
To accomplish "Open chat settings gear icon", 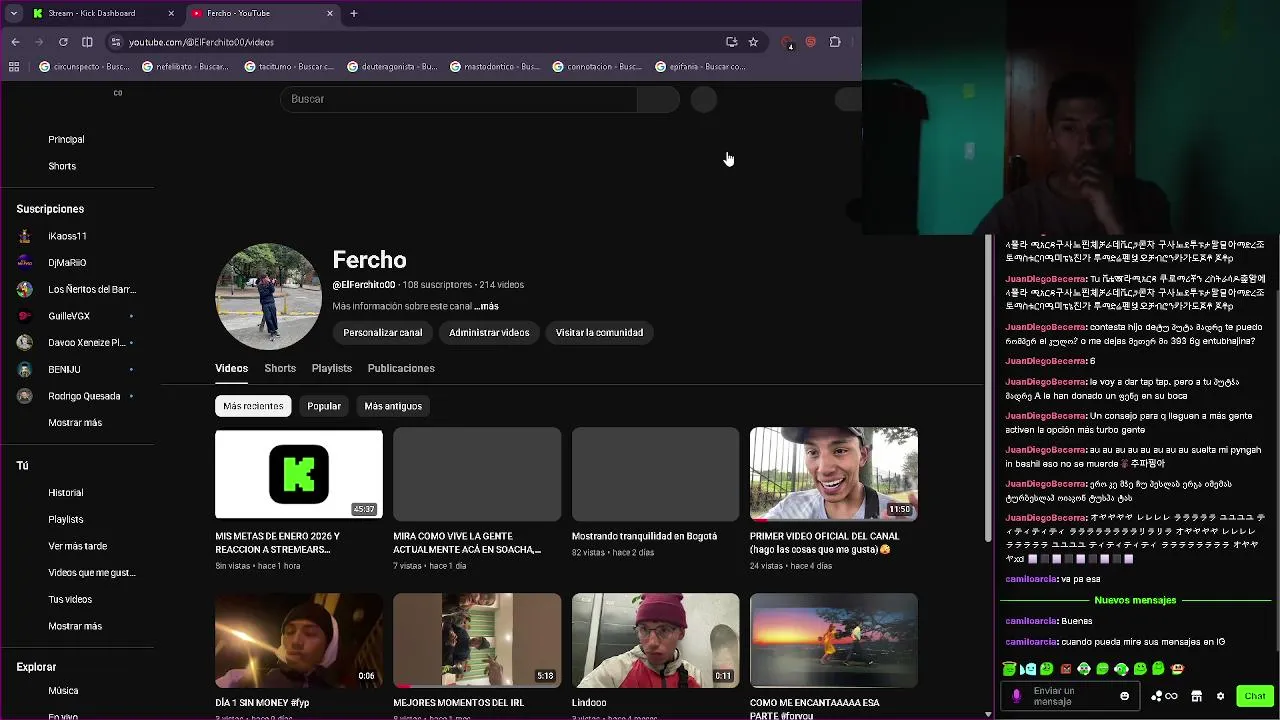I will click(1220, 696).
